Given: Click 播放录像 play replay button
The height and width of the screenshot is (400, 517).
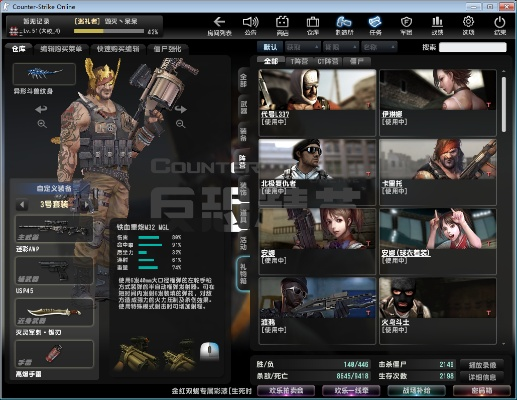Looking at the screenshot, I should click(x=482, y=365).
